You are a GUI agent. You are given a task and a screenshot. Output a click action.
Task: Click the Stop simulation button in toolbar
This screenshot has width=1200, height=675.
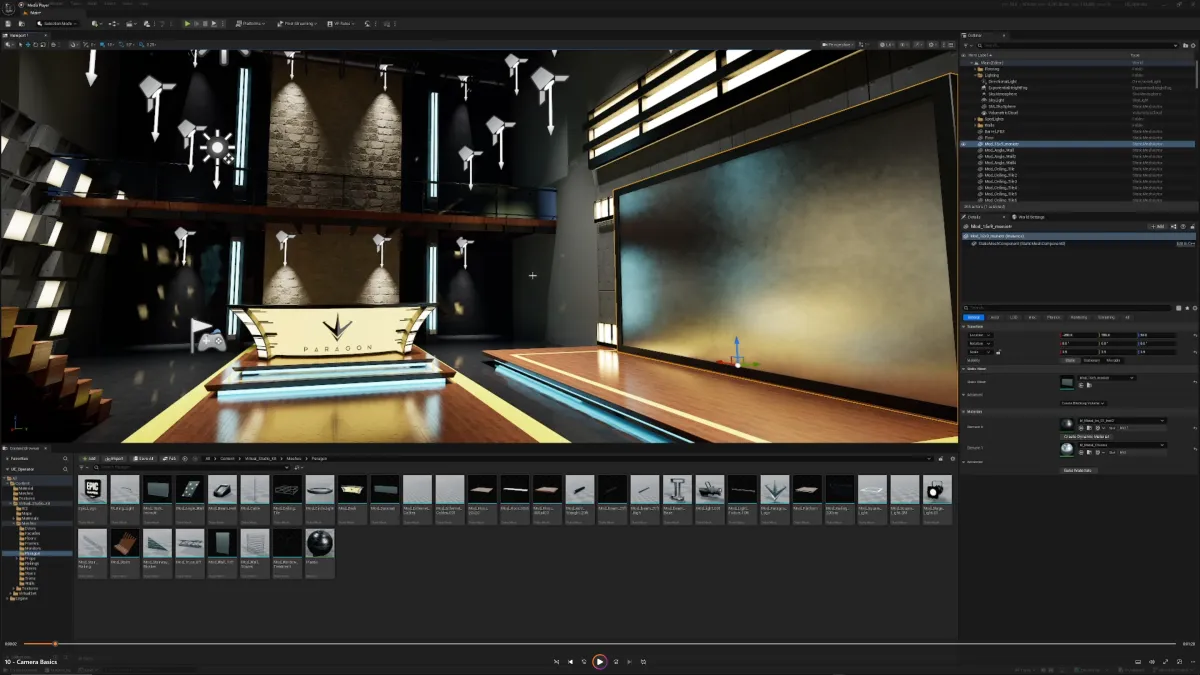tap(205, 24)
